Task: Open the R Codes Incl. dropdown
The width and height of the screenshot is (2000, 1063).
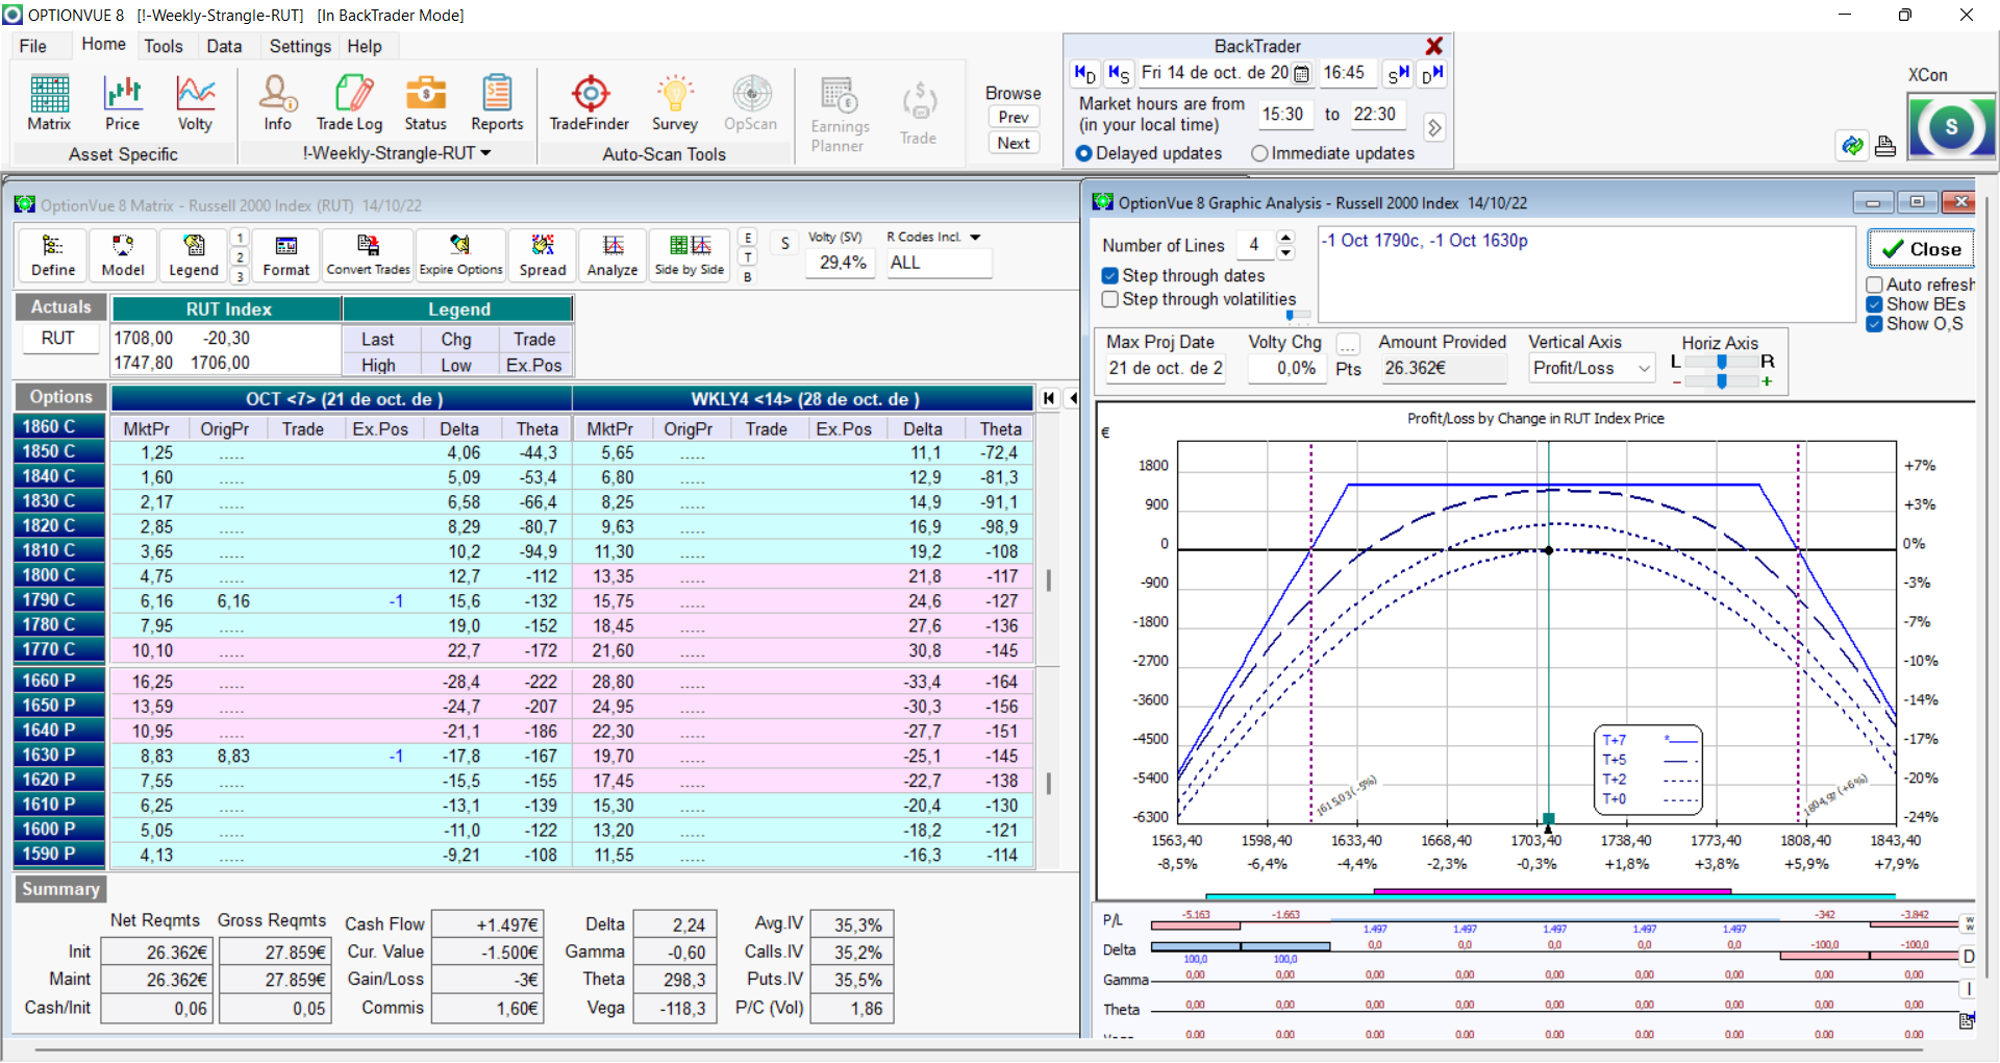Action: point(975,237)
